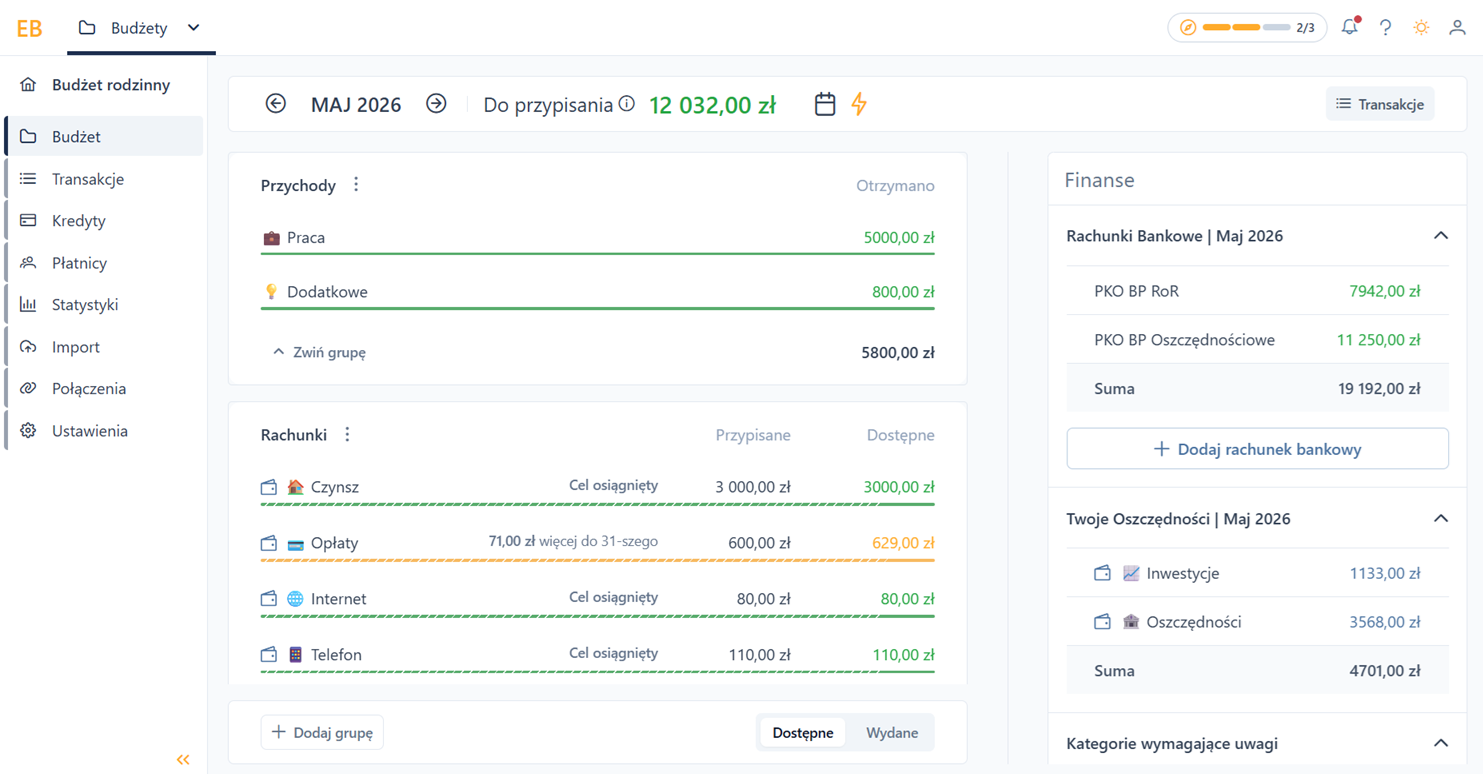This screenshot has height=774, width=1483.
Task: Open the calendar icon
Action: coord(825,104)
